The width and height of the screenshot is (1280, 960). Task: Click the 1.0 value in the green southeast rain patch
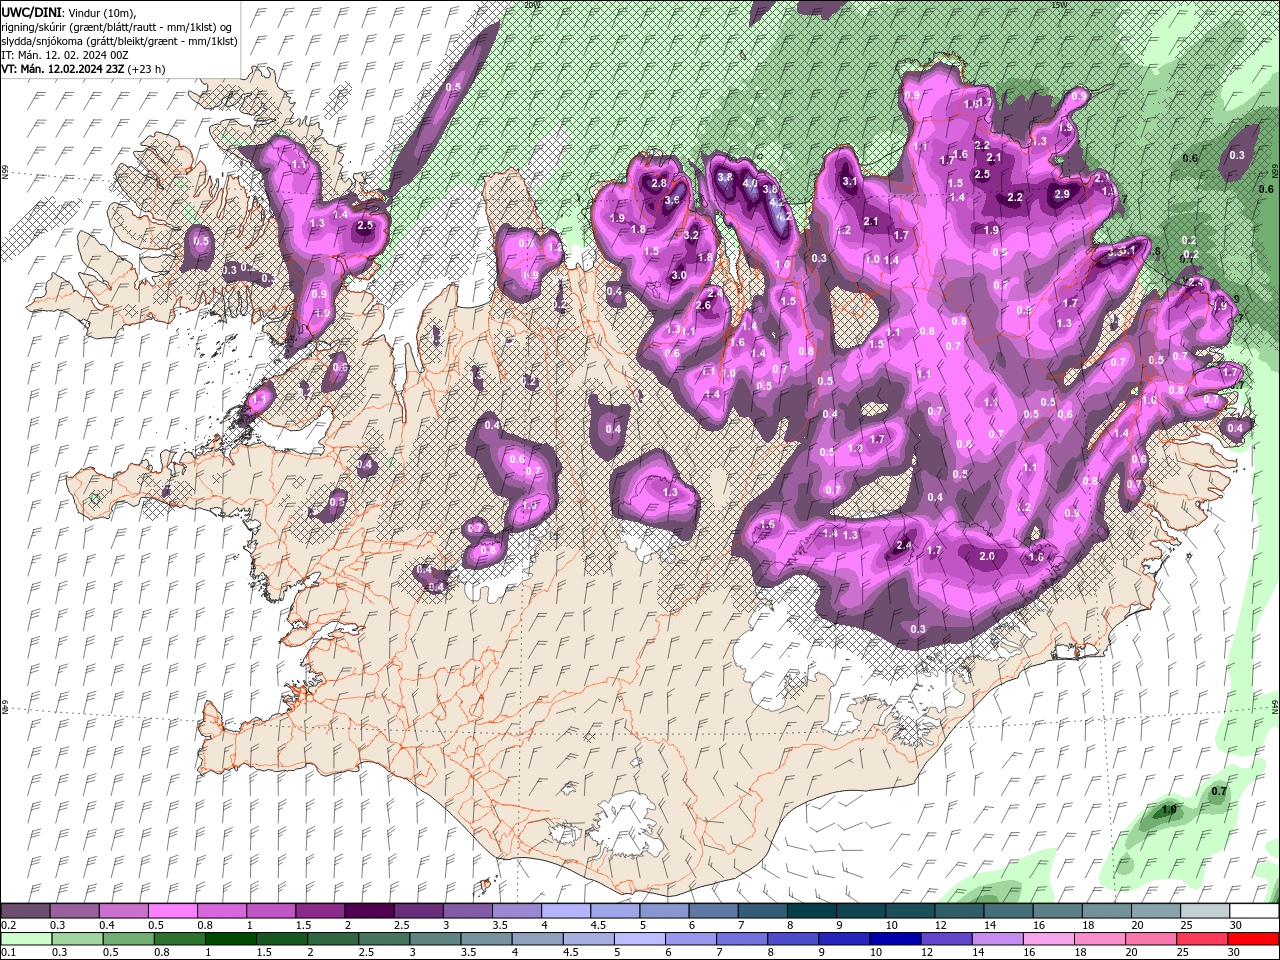point(1169,809)
